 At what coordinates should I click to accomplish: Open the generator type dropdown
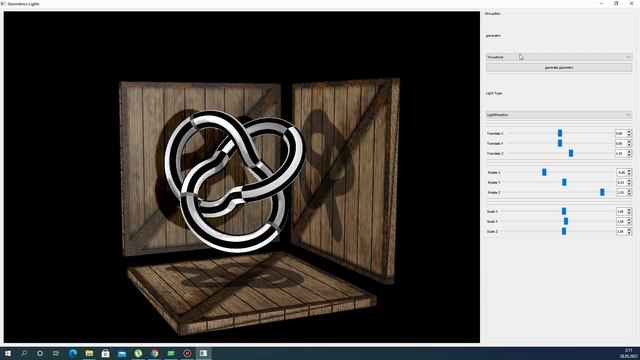click(559, 57)
